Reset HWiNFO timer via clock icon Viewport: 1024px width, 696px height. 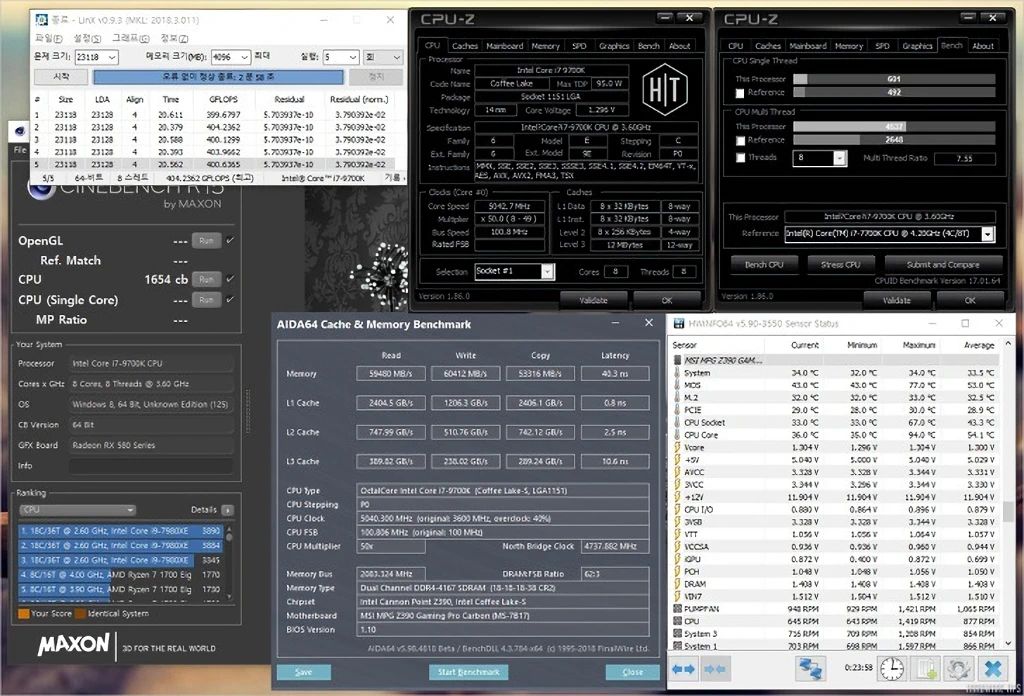click(x=891, y=669)
